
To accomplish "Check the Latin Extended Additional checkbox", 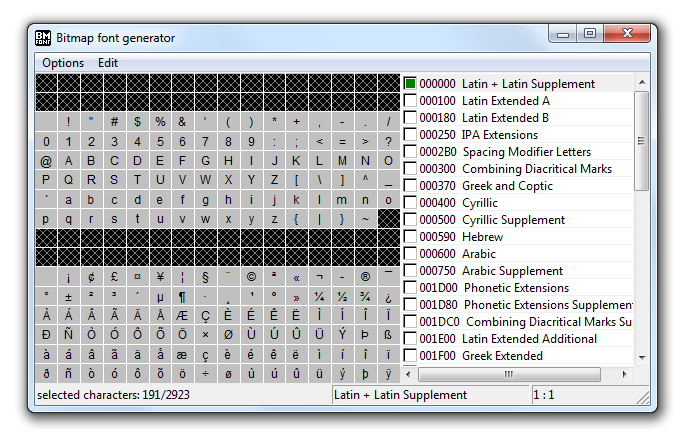I will click(x=410, y=339).
